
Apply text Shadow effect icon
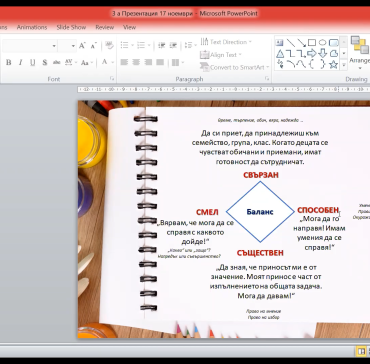pyautogui.click(x=45, y=62)
